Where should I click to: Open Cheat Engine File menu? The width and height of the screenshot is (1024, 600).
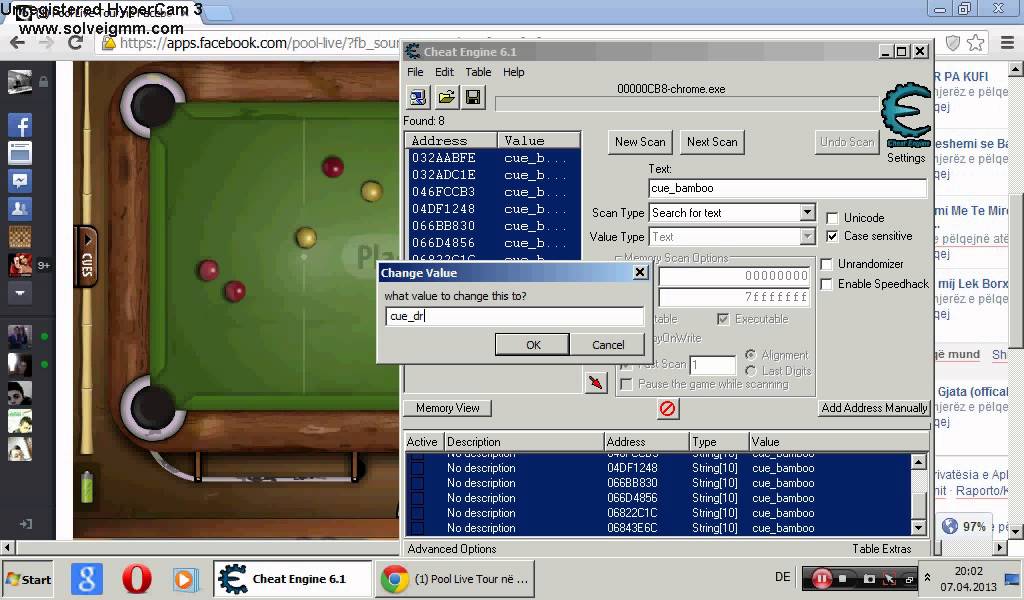[415, 72]
